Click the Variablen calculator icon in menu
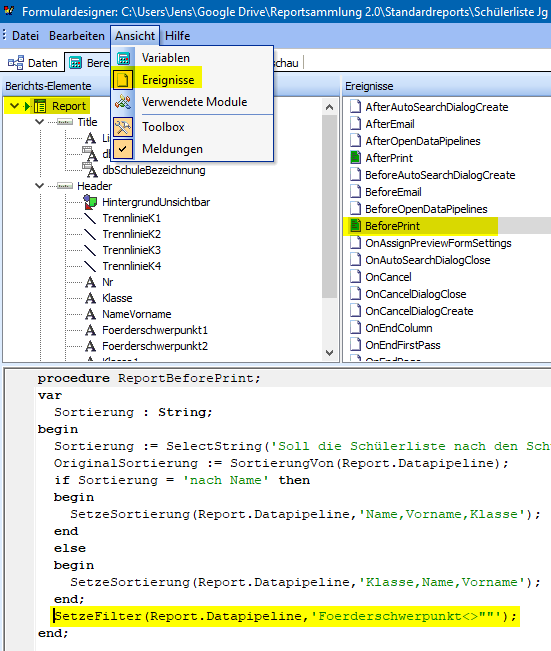 [x=123, y=58]
